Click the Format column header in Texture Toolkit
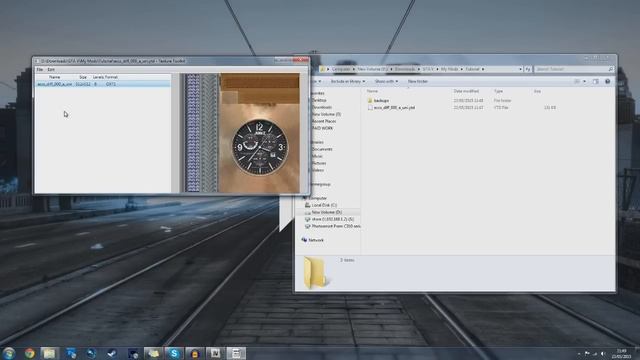This screenshot has height=360, width=640. [111, 77]
